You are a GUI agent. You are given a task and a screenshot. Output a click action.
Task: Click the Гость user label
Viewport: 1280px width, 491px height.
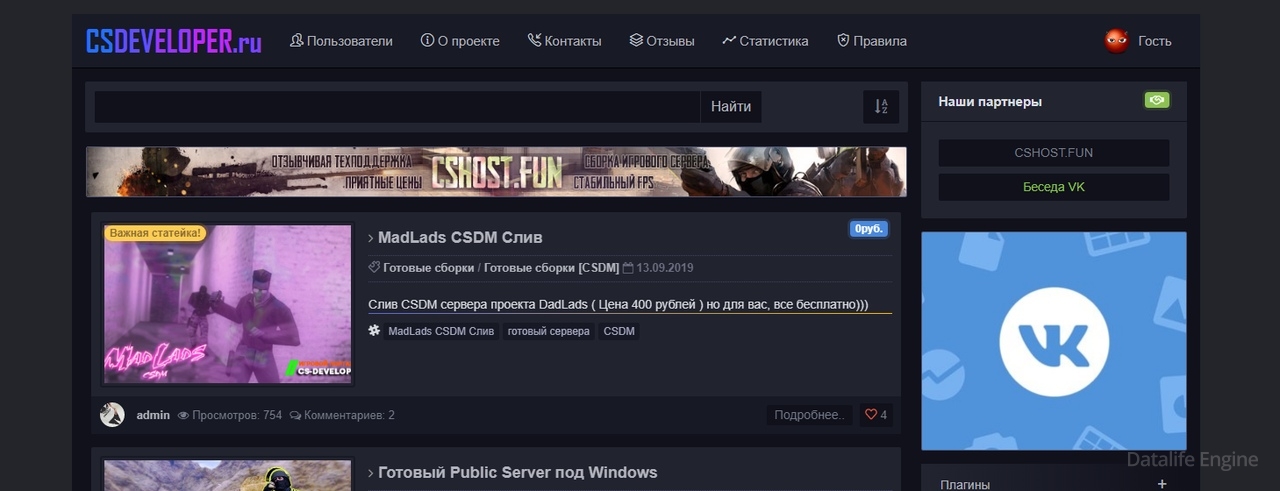click(x=1155, y=41)
